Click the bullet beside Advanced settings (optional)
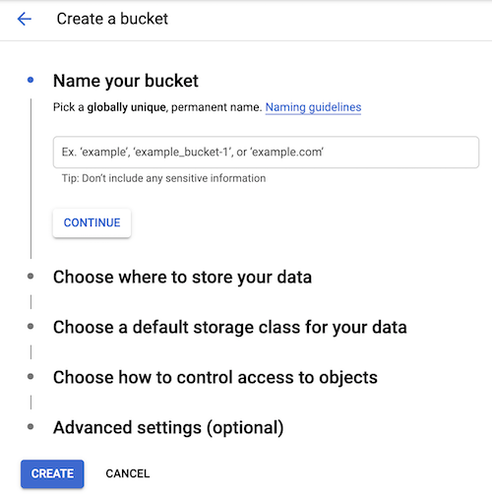 [30, 427]
